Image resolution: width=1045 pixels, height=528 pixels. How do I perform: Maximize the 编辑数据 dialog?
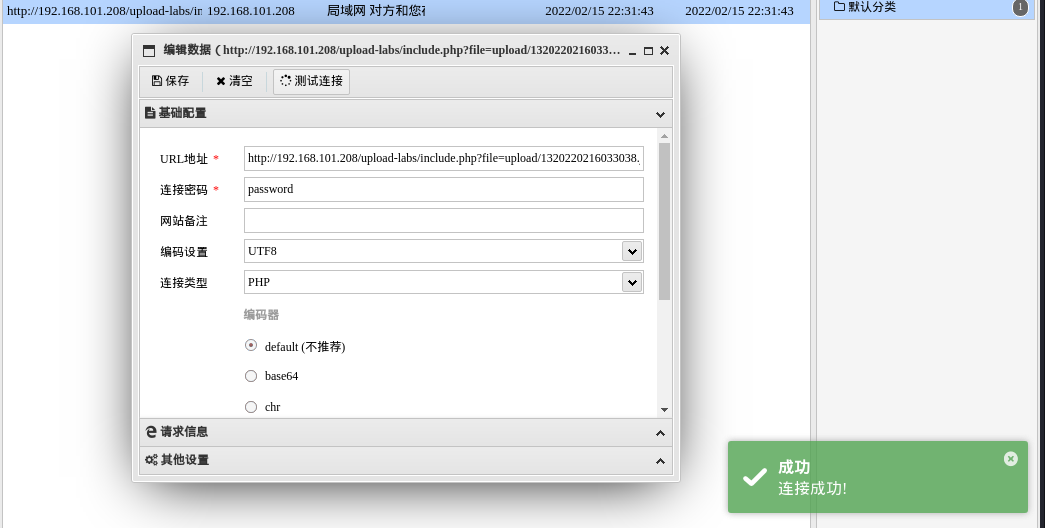[648, 51]
